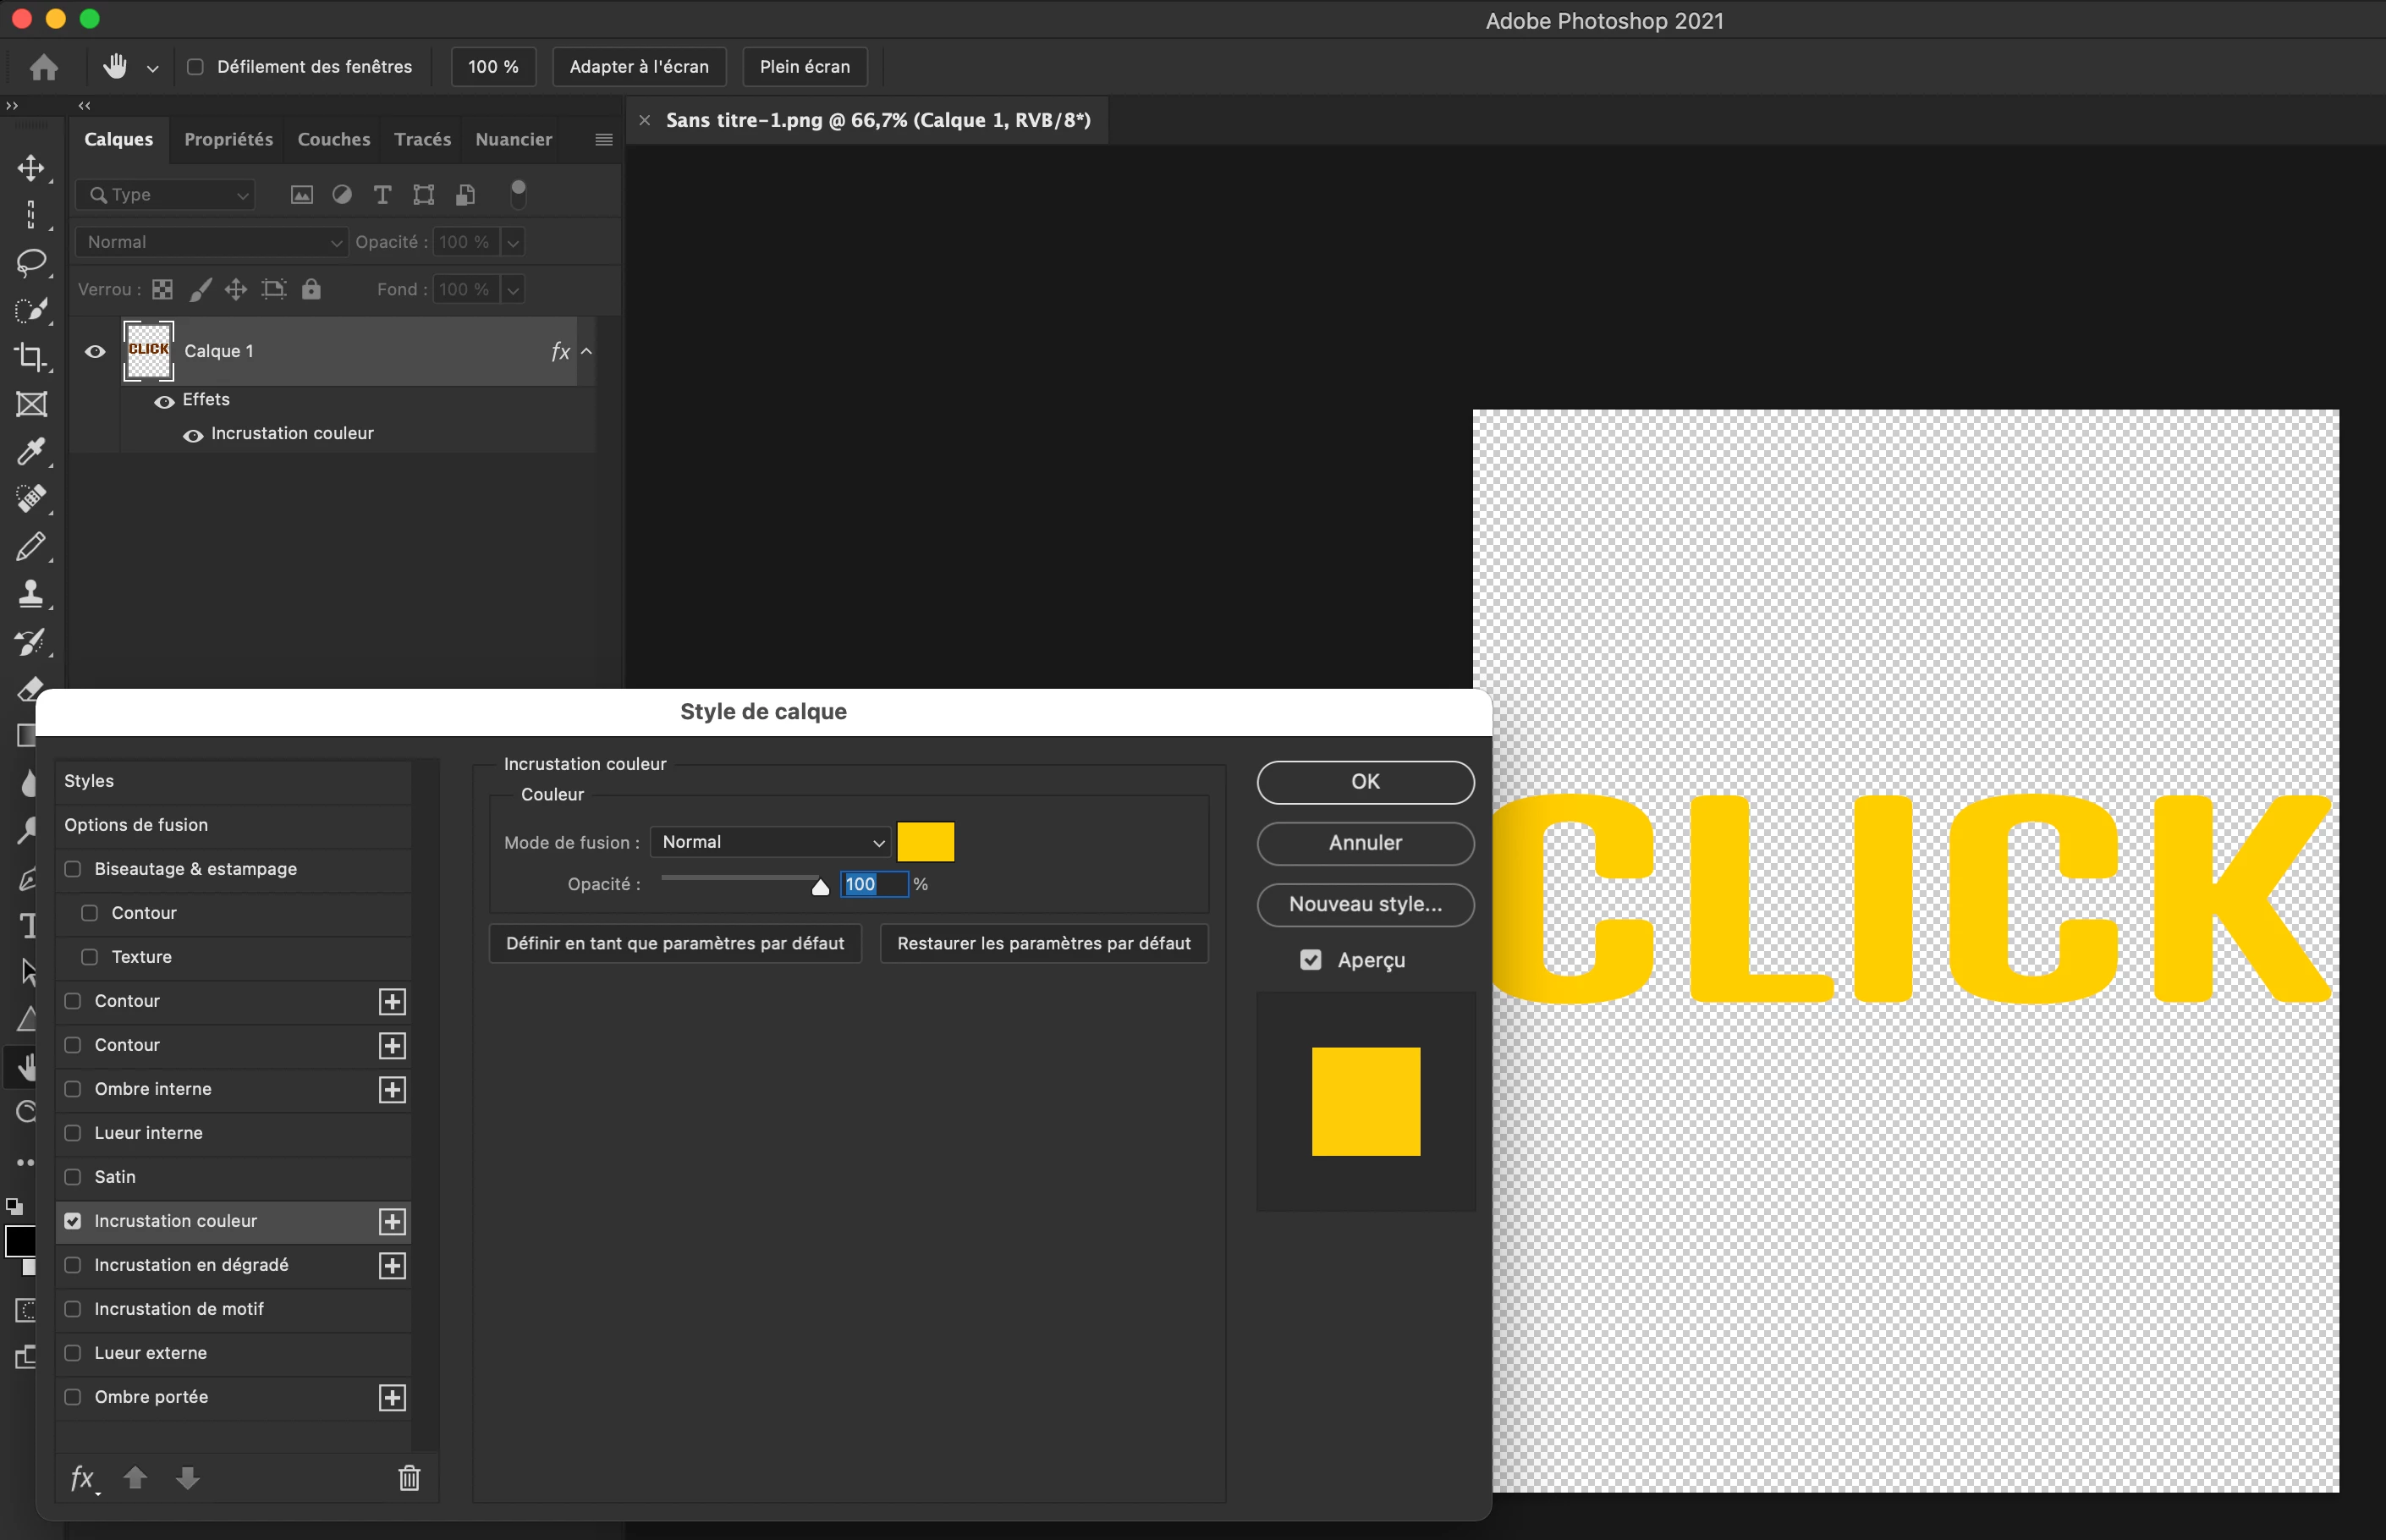Select the Lasso tool
This screenshot has height=1540, width=2386.
(31, 262)
